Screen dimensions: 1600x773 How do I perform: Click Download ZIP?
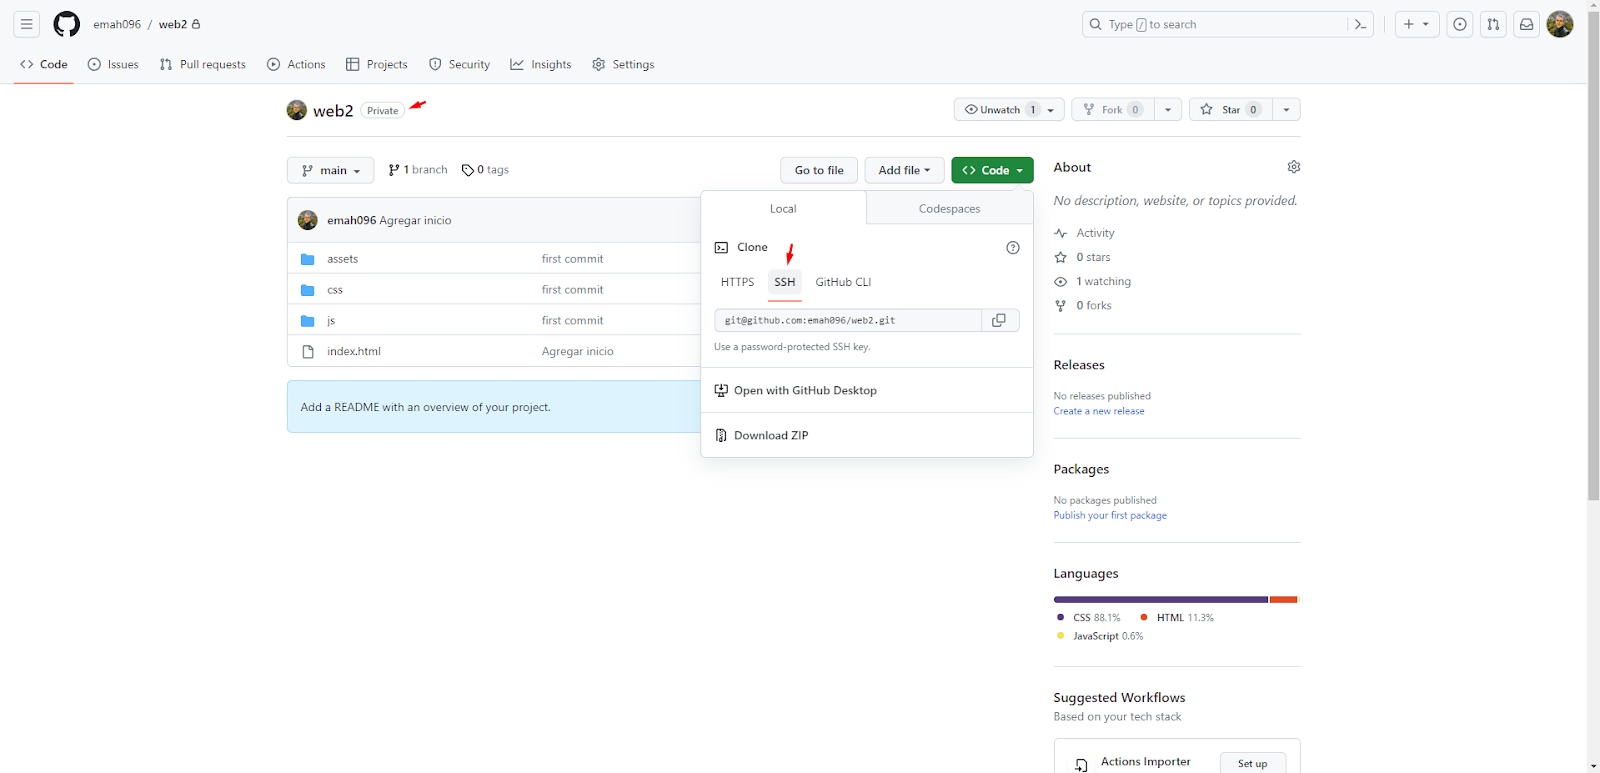coord(867,436)
